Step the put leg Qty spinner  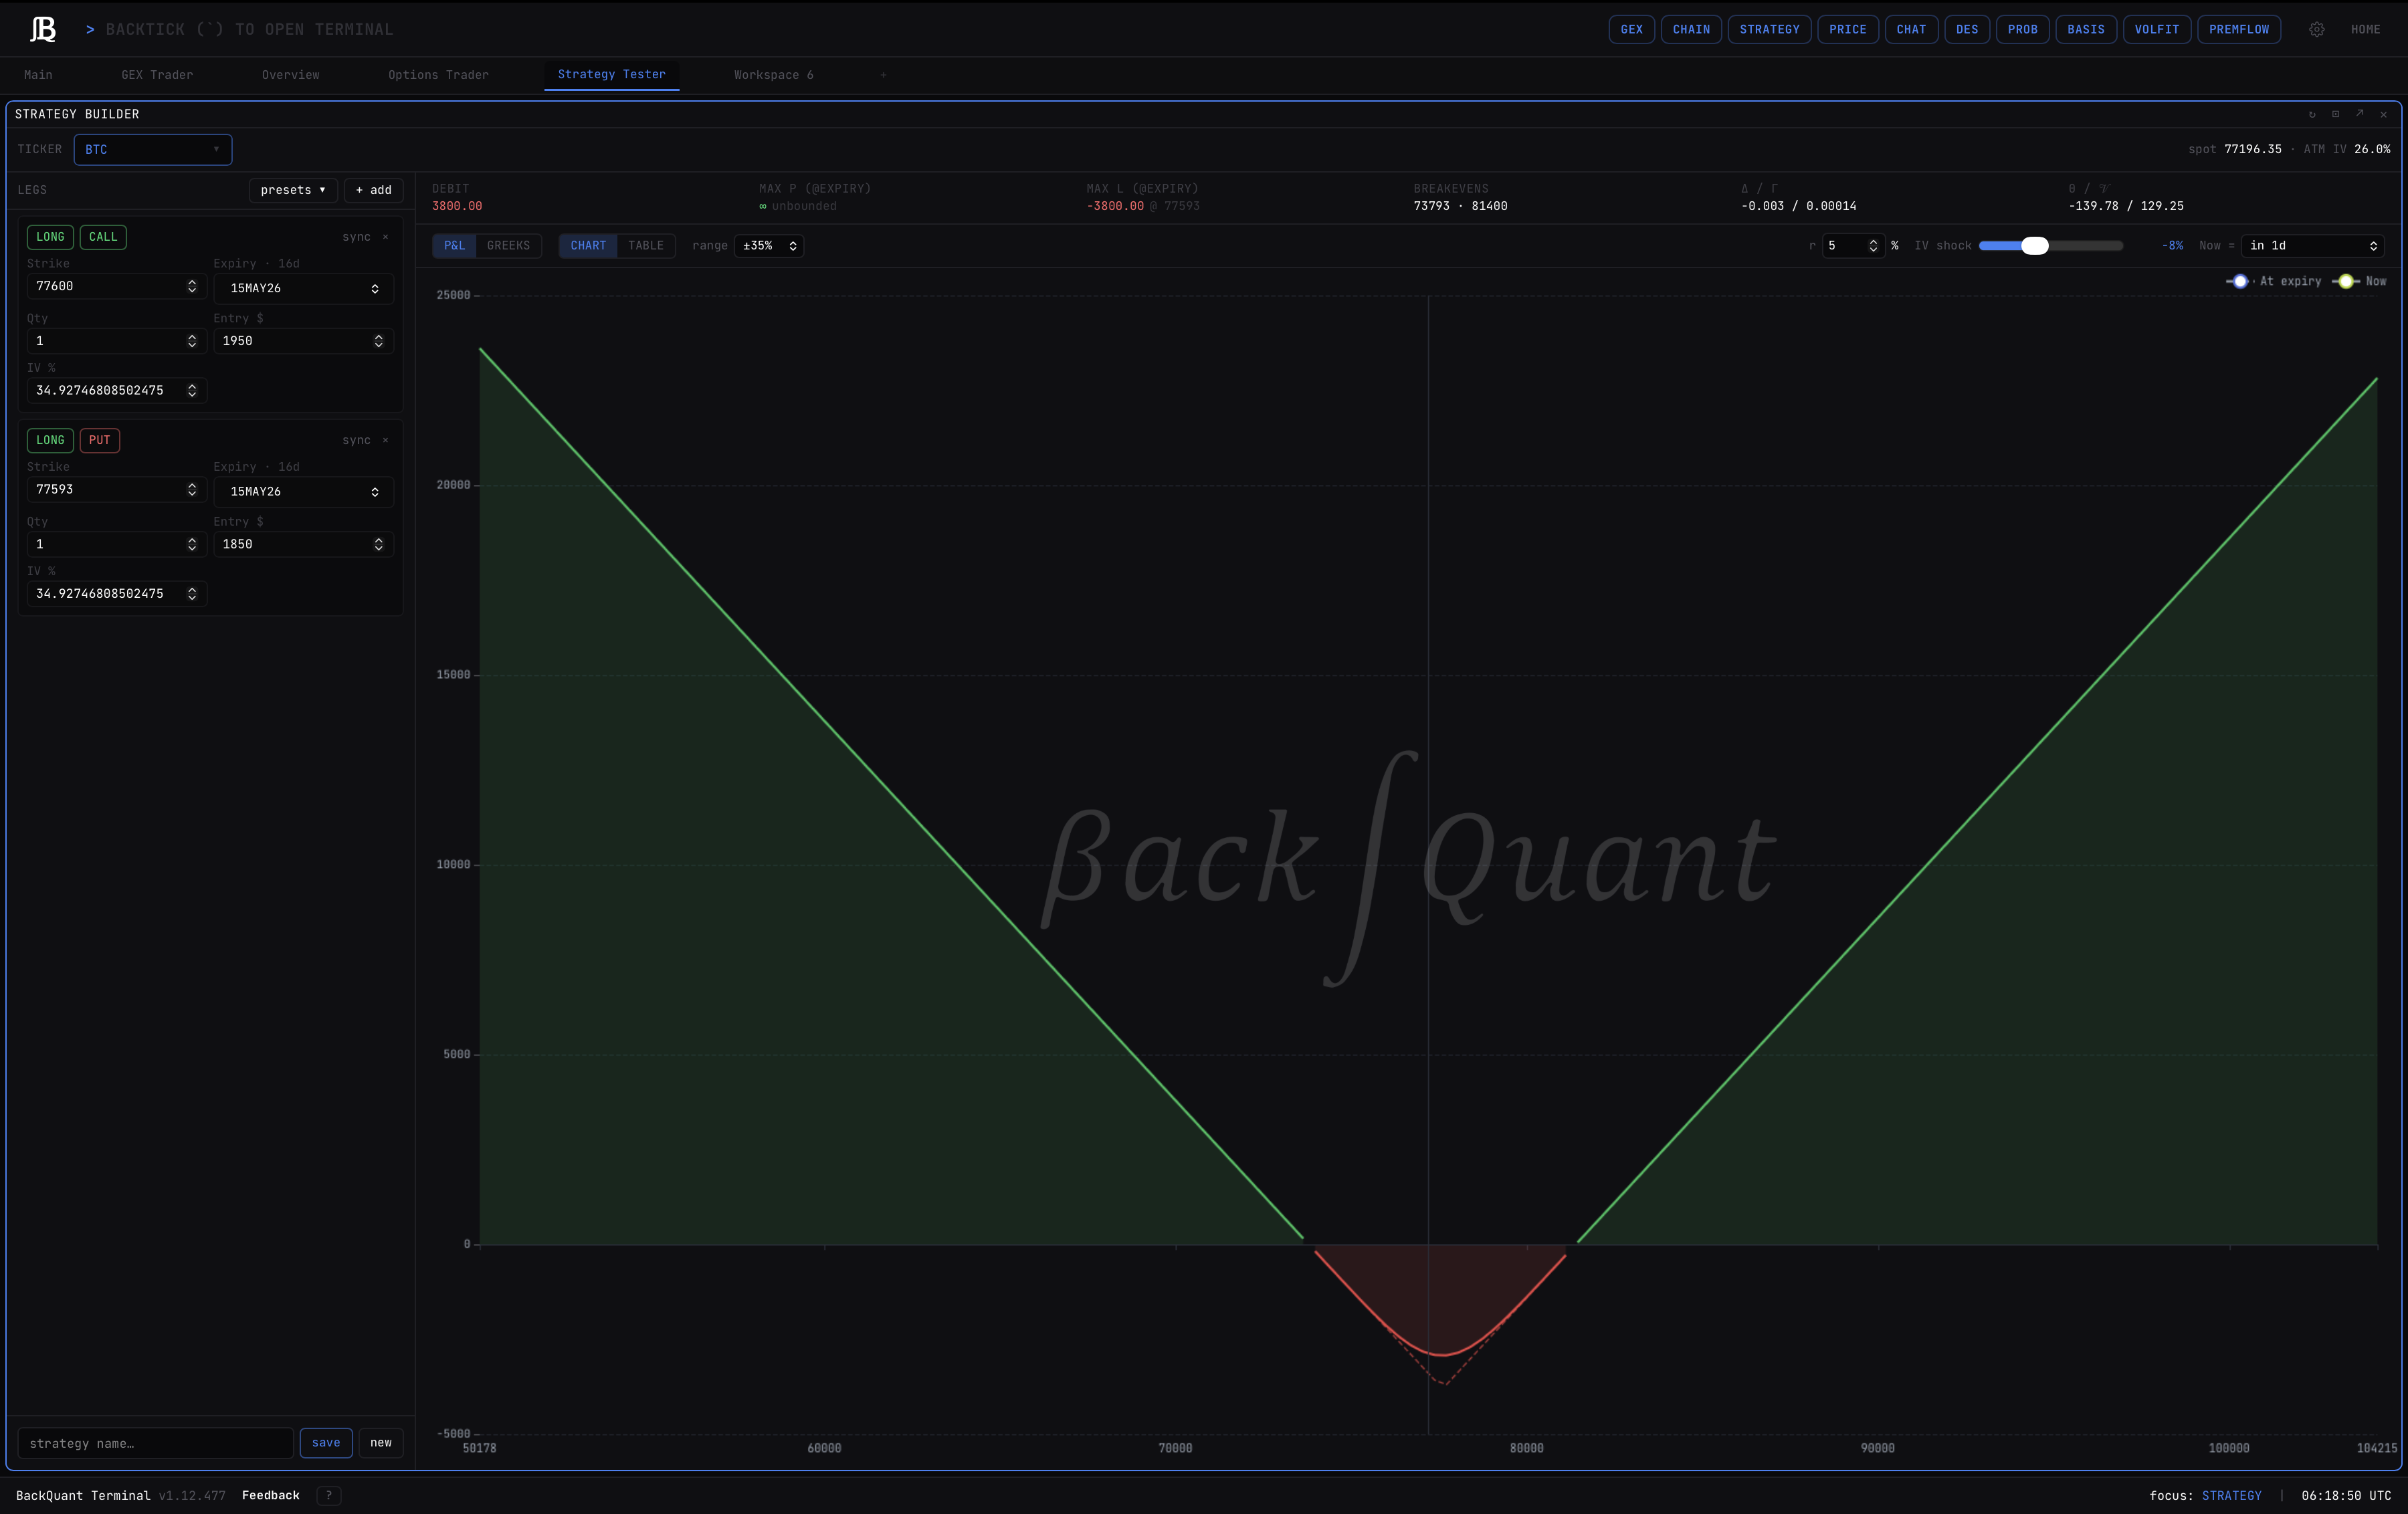click(x=192, y=545)
